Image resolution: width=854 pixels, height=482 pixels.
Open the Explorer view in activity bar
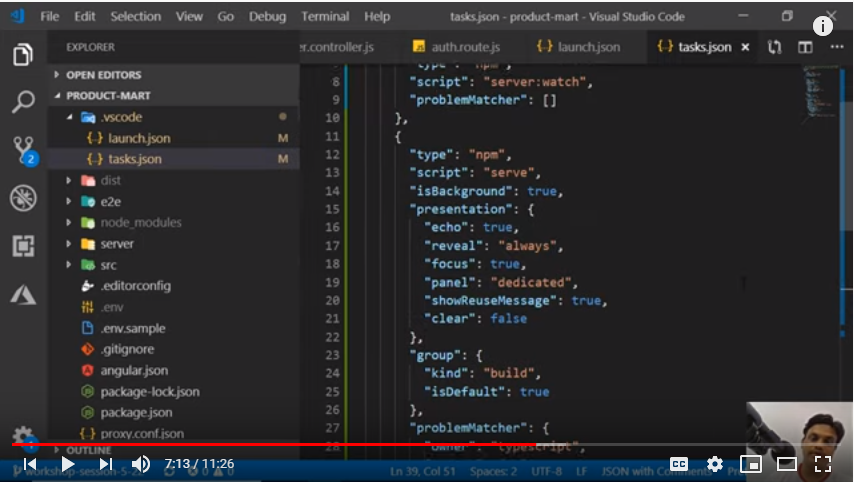click(x=23, y=55)
